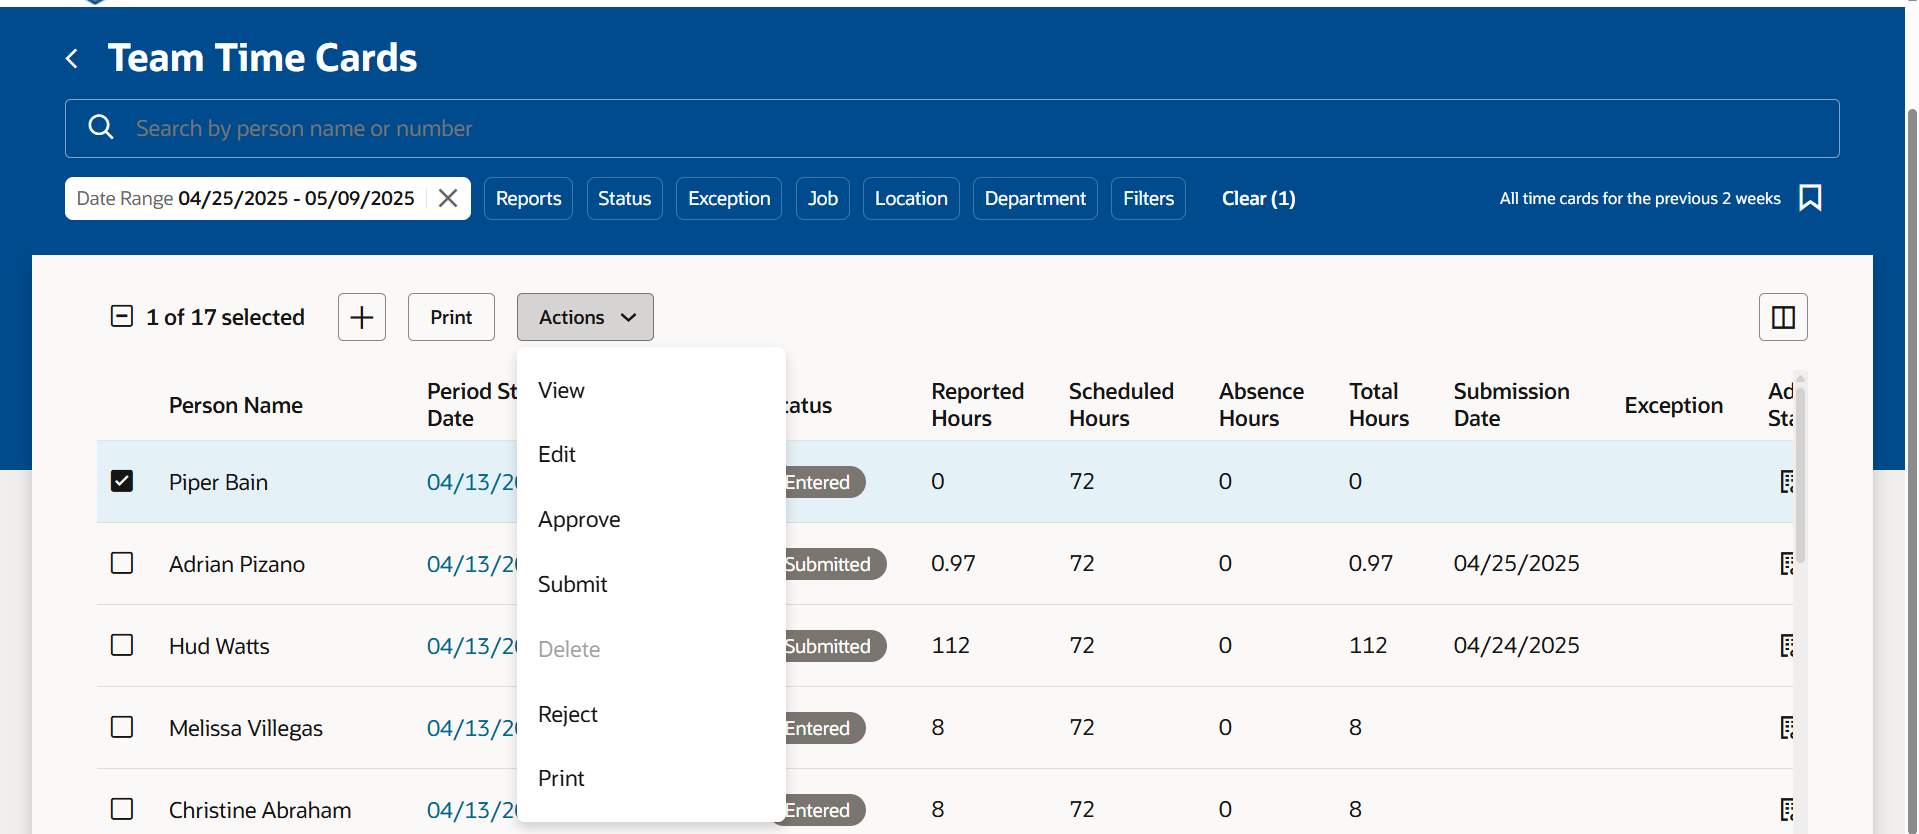Save the search with the bookmark icon
1919x834 pixels.
click(1810, 198)
